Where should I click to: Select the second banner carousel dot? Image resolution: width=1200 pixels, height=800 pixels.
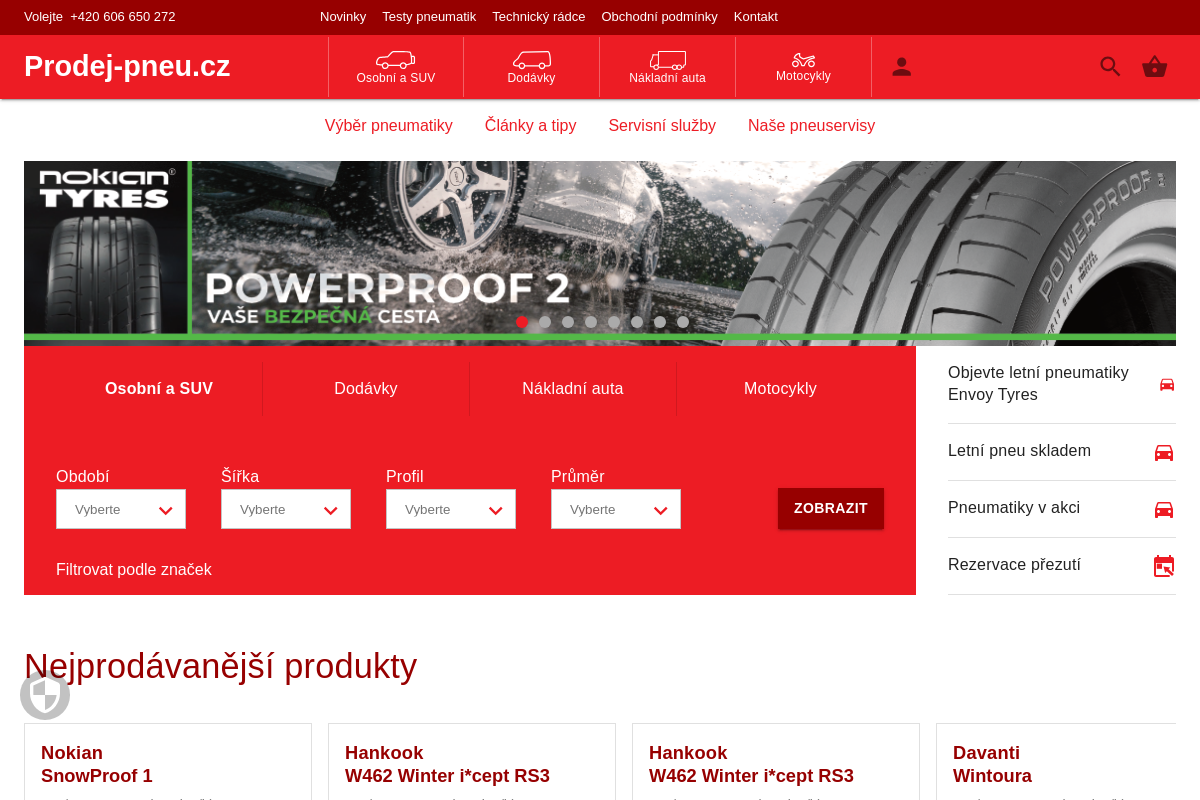[545, 322]
